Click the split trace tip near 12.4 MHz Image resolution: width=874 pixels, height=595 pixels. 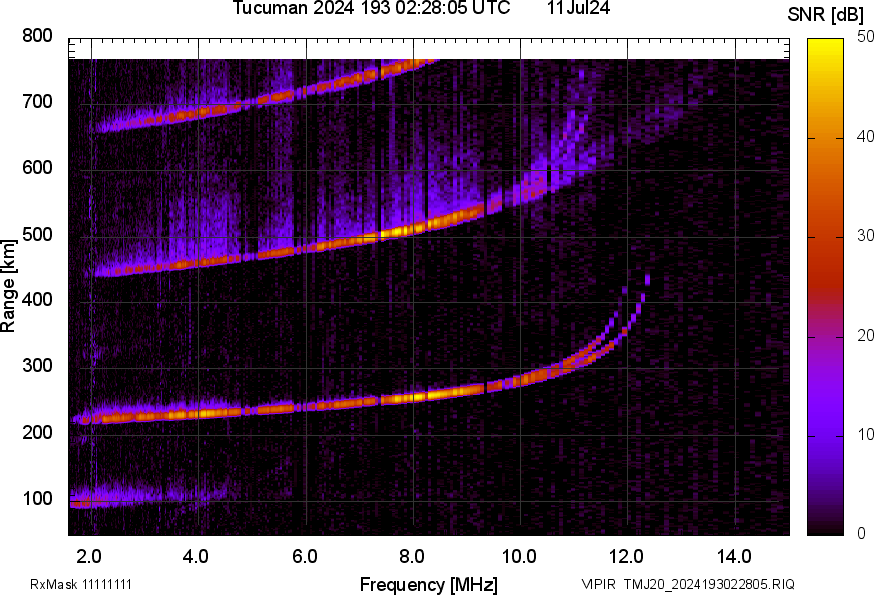click(x=647, y=278)
